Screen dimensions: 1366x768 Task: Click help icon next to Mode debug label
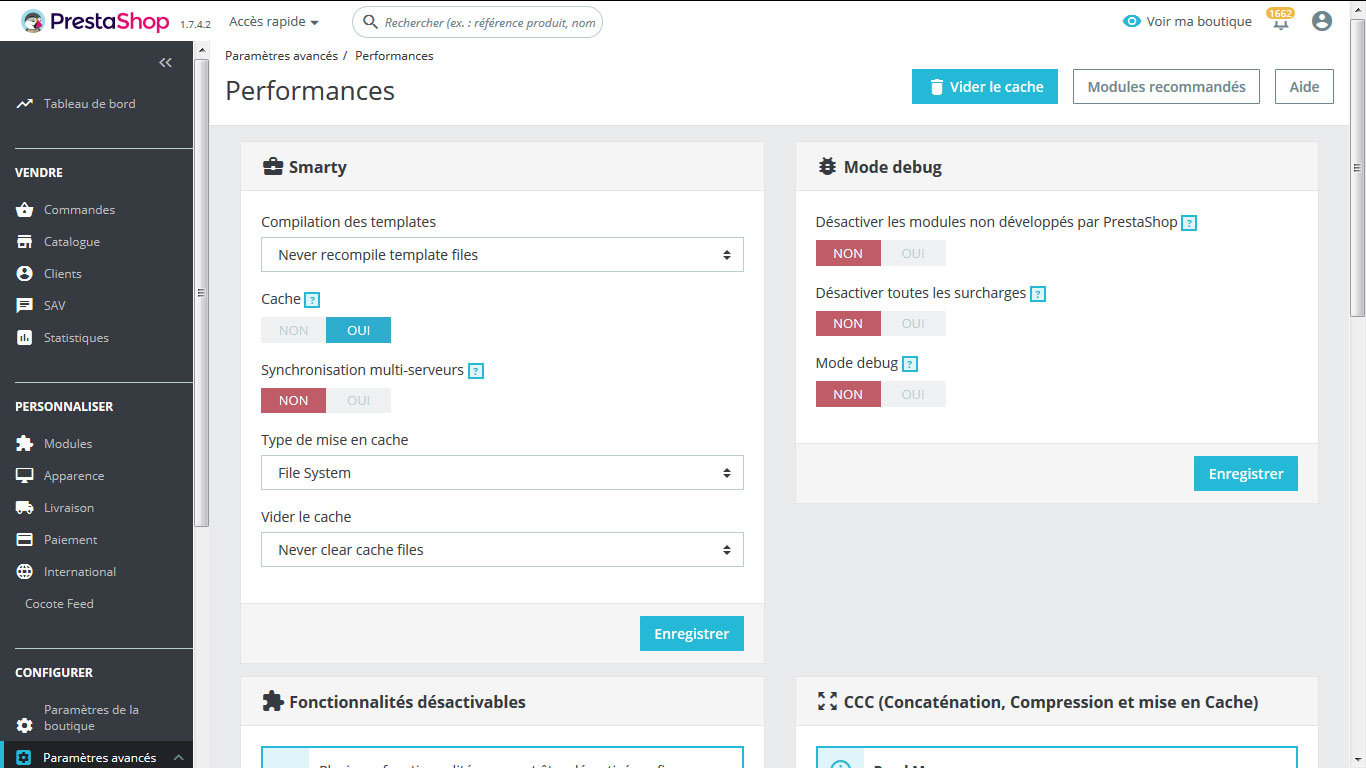click(910, 364)
